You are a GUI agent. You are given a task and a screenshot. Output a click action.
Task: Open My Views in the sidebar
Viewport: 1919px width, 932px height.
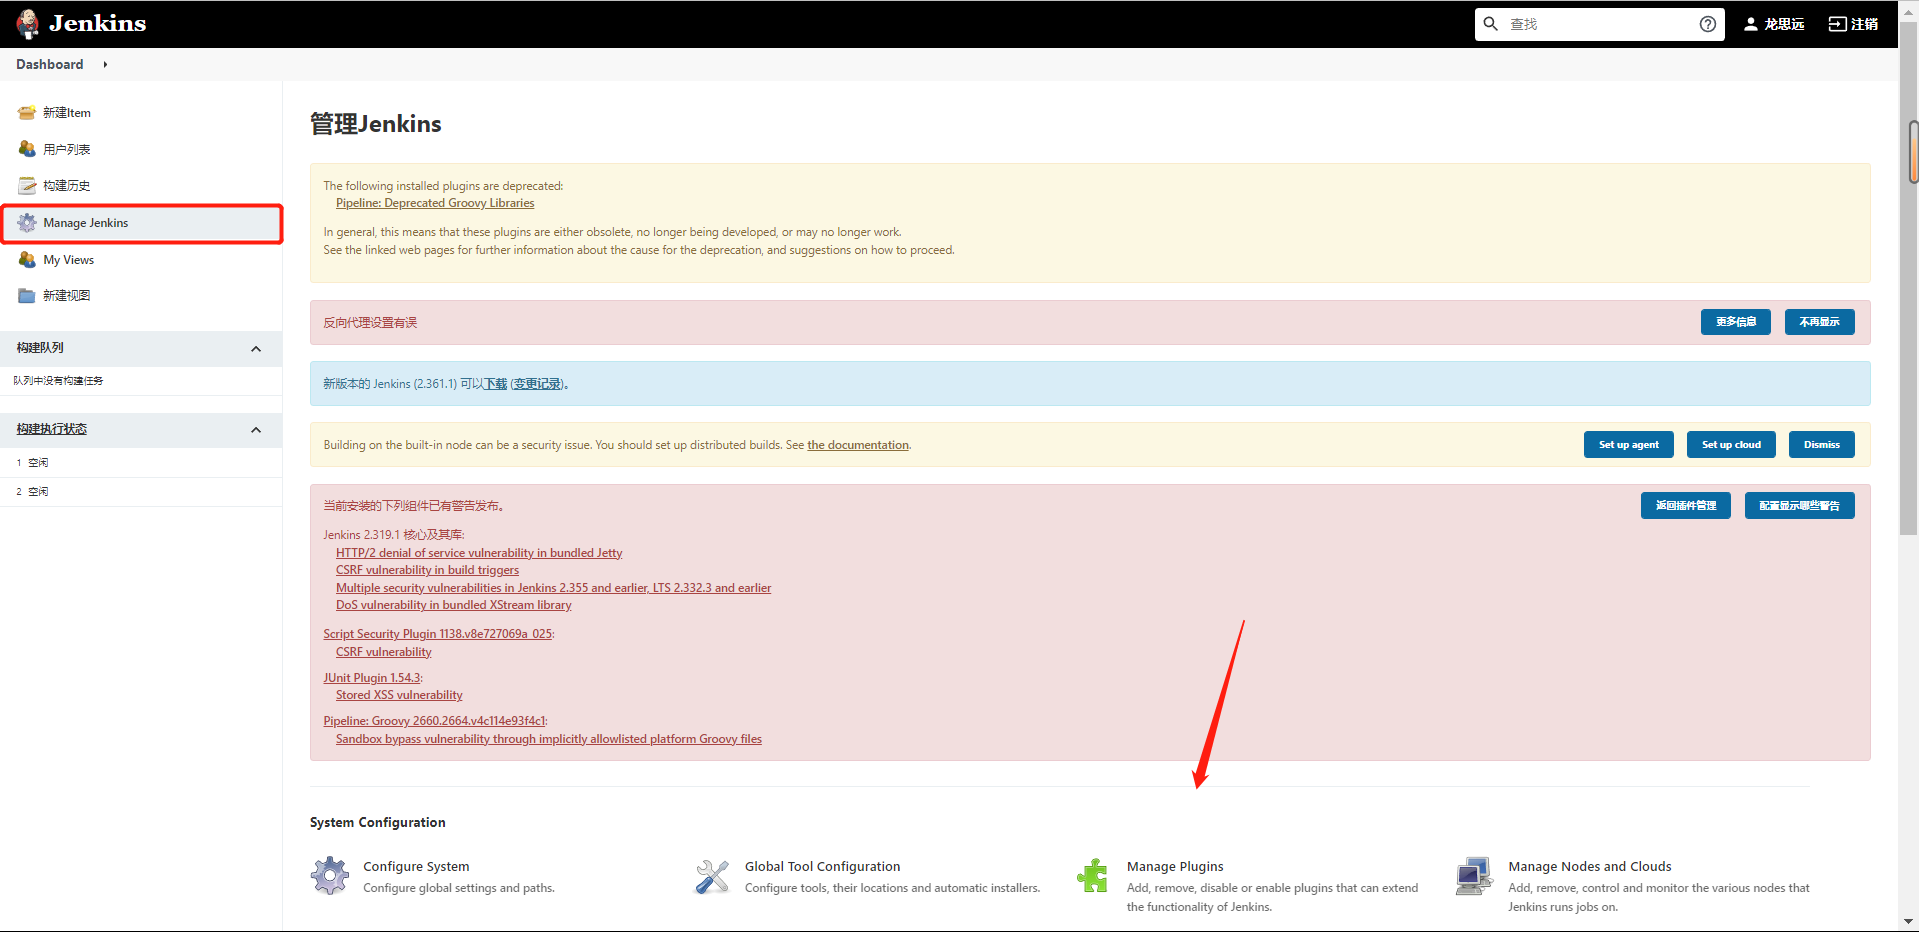click(68, 260)
